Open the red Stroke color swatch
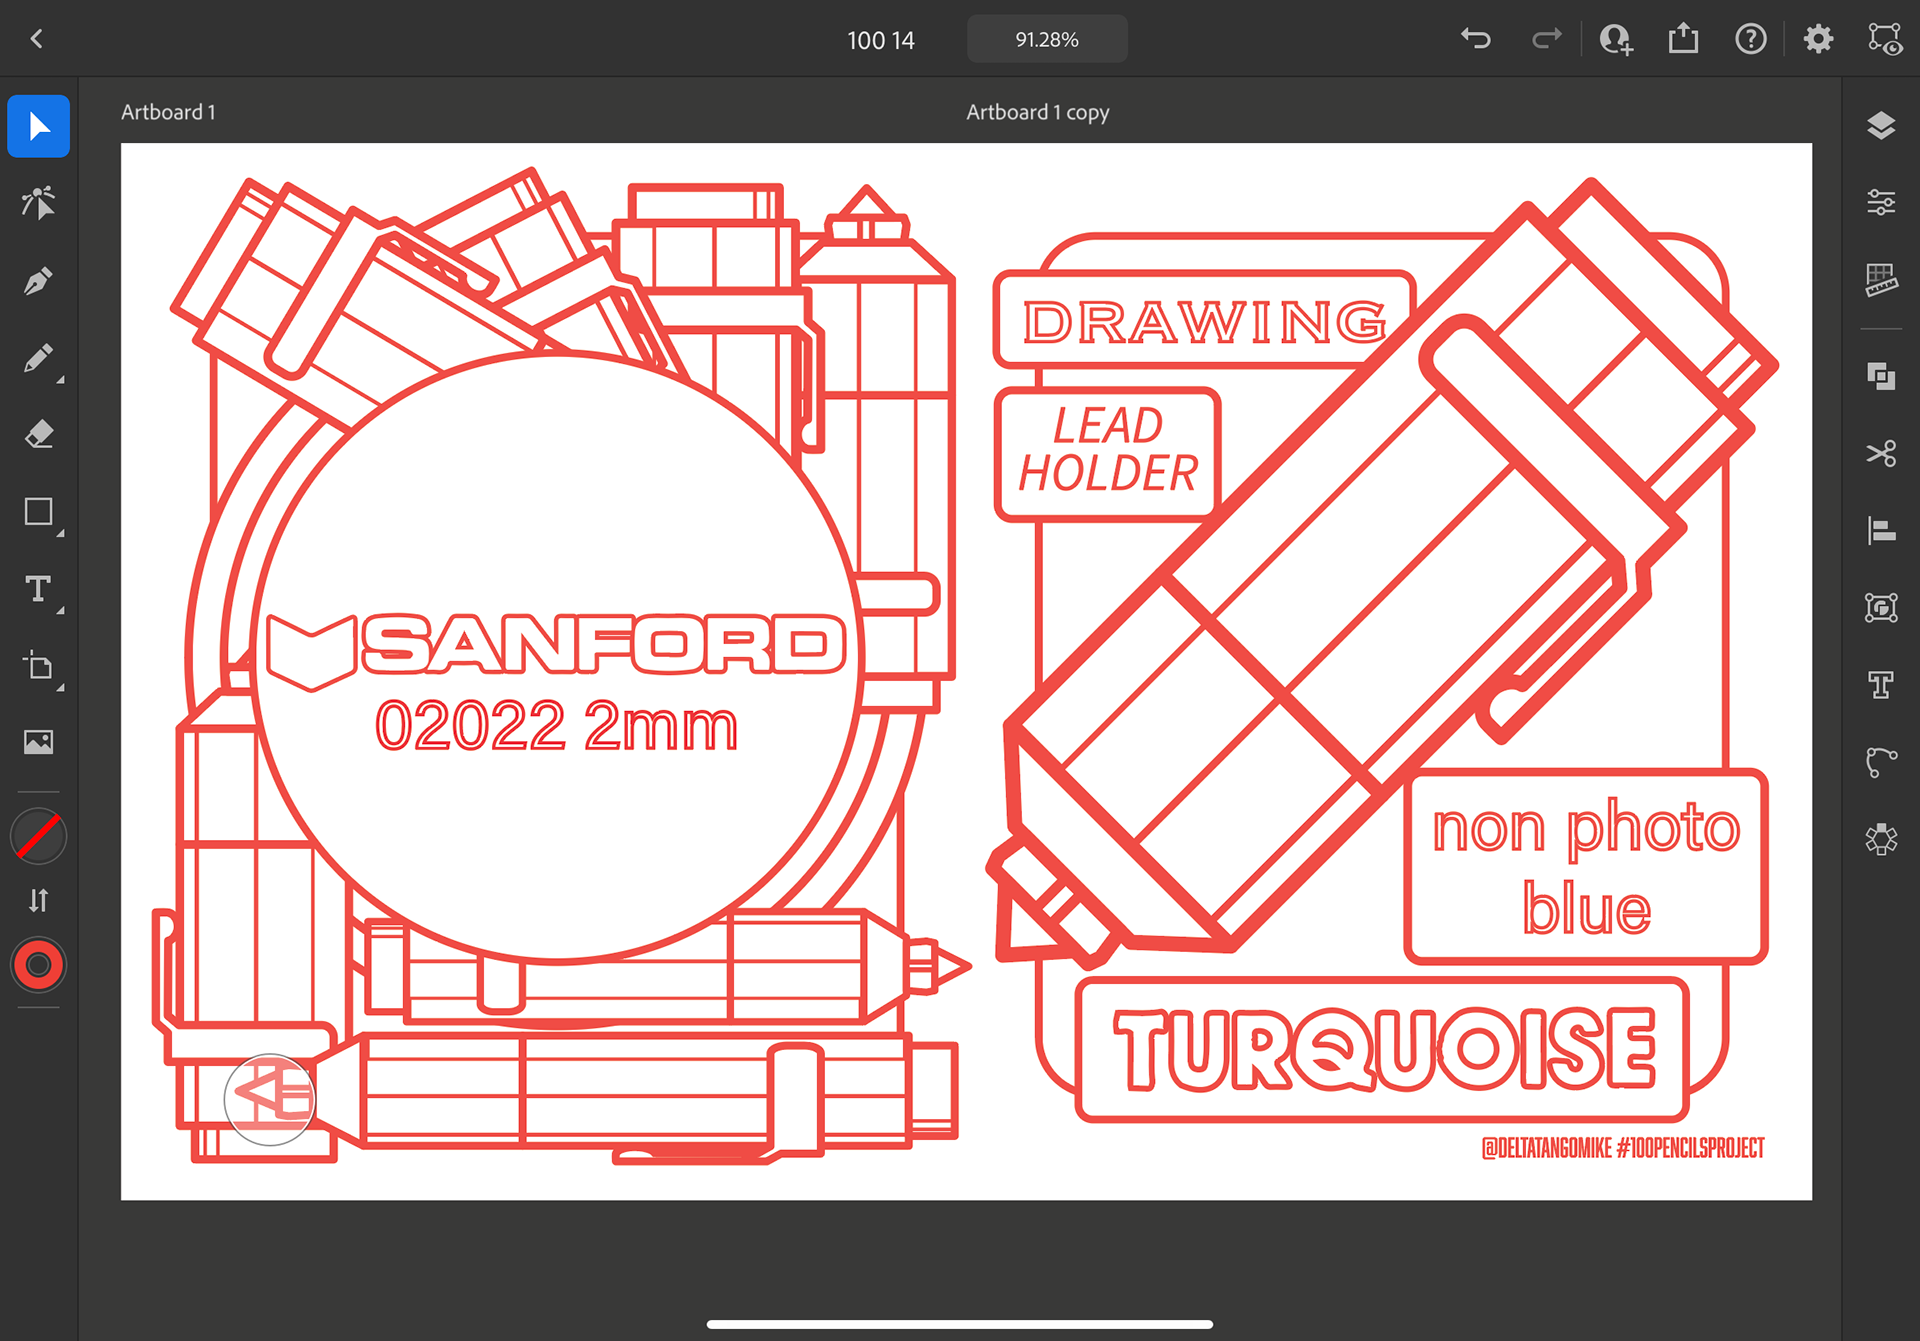The image size is (1920, 1341). coord(38,965)
